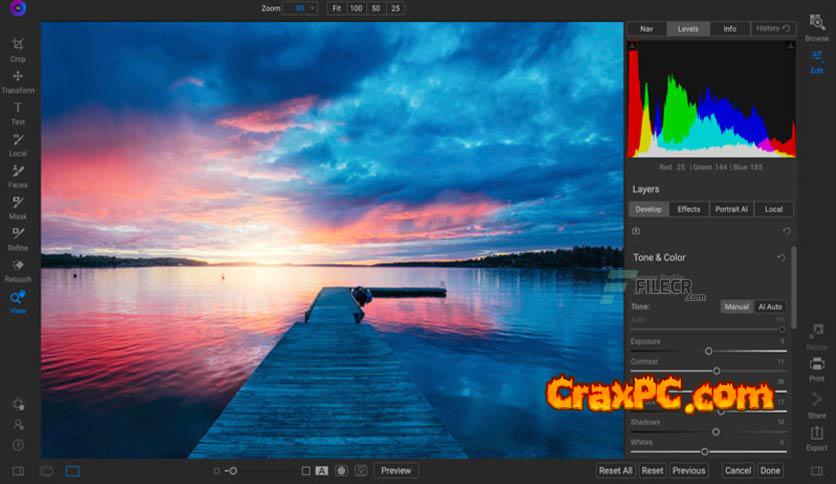Set Tone mode to Manual
This screenshot has width=836, height=484.
click(x=736, y=307)
